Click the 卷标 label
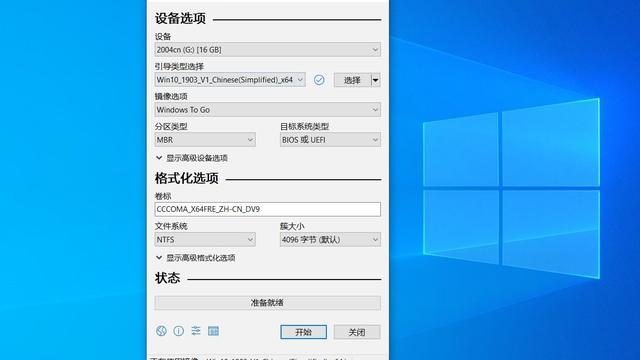Image resolution: width=640 pixels, height=360 pixels. pyautogui.click(x=163, y=196)
